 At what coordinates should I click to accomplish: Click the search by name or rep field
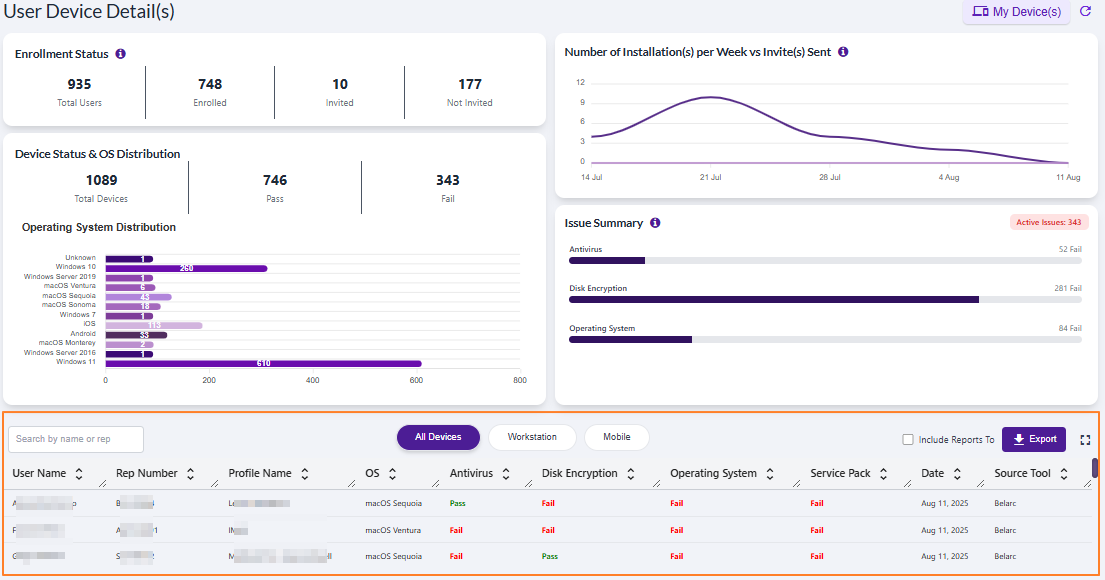75,438
